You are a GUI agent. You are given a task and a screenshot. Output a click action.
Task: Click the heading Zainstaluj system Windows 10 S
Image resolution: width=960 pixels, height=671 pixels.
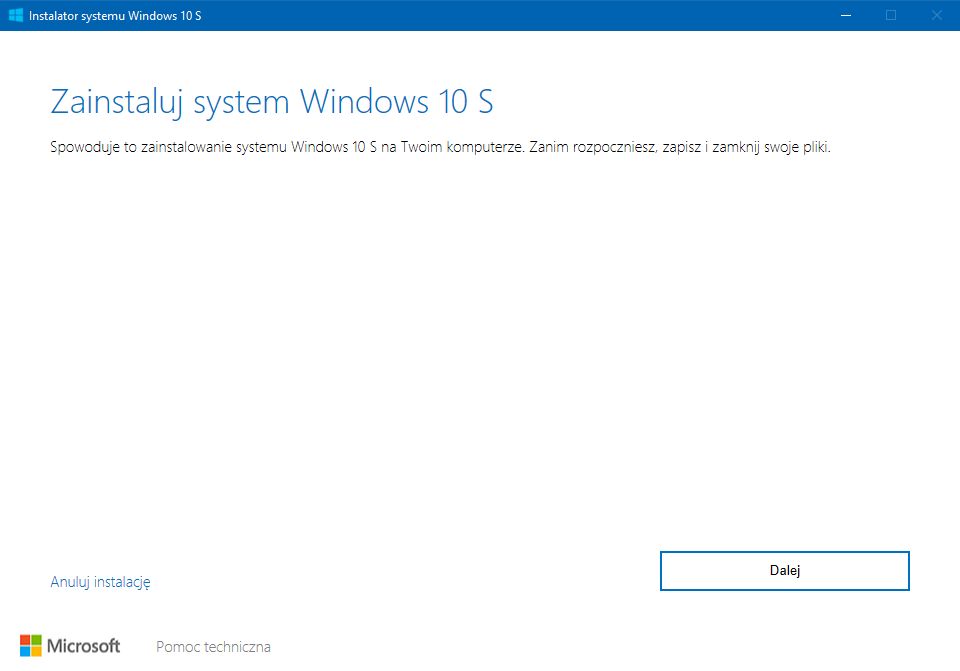272,102
